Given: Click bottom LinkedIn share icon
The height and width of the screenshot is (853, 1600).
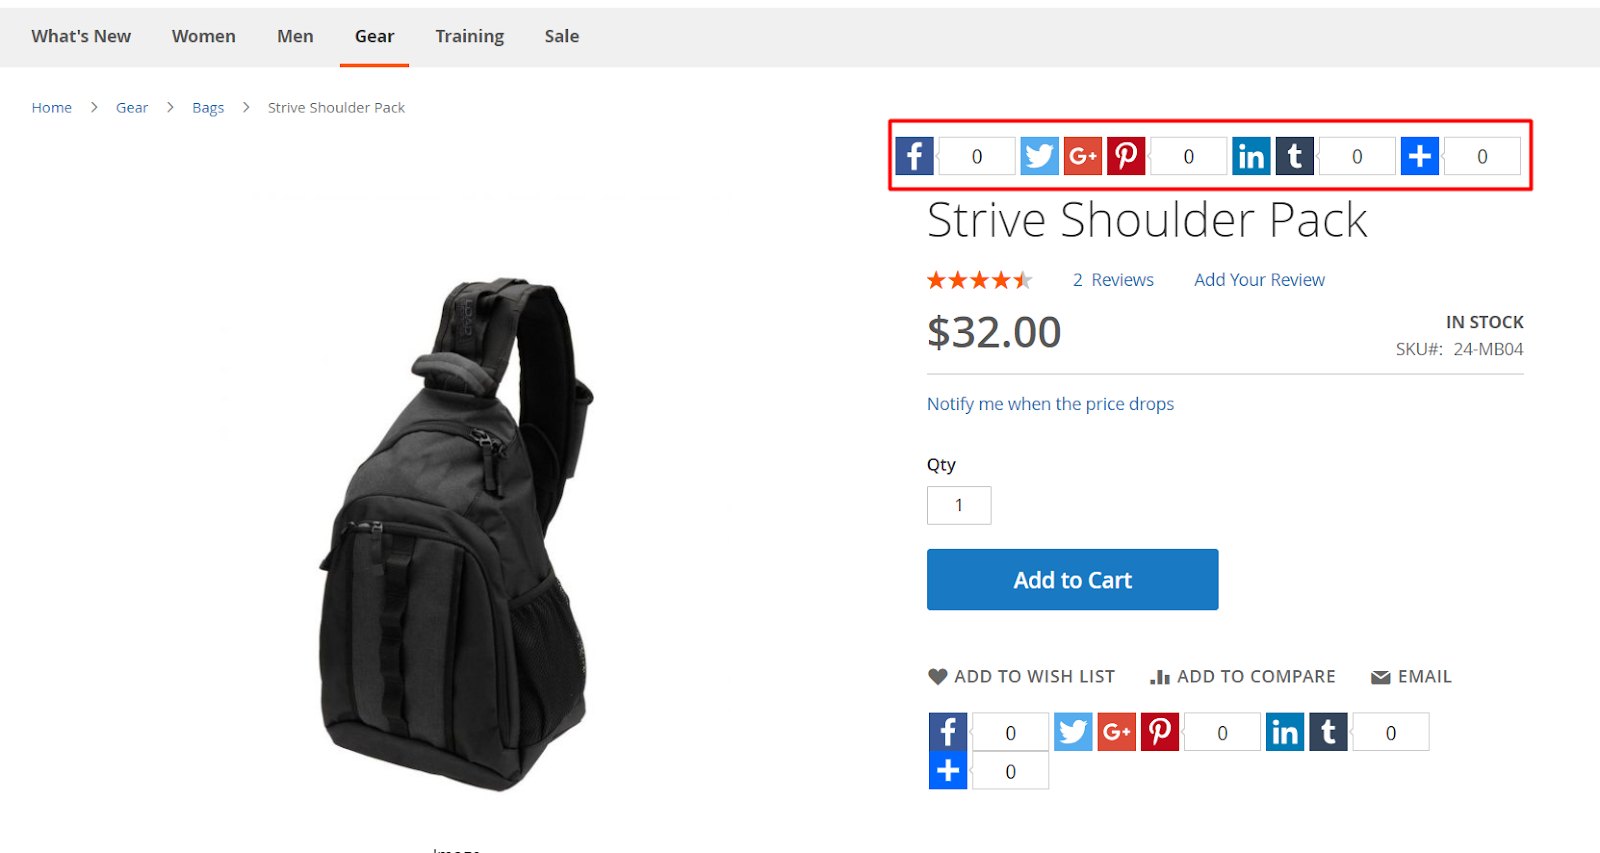Looking at the screenshot, I should (1285, 732).
